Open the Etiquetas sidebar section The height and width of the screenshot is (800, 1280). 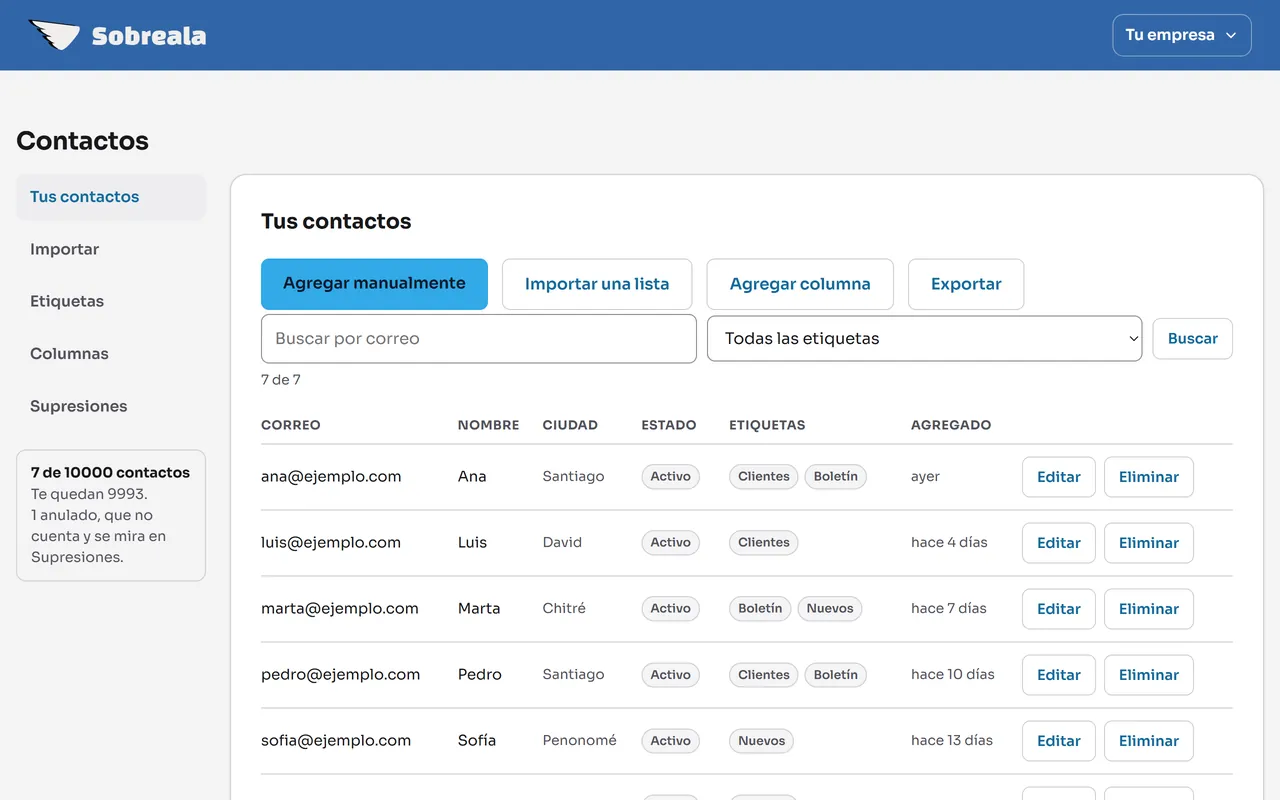(111, 301)
